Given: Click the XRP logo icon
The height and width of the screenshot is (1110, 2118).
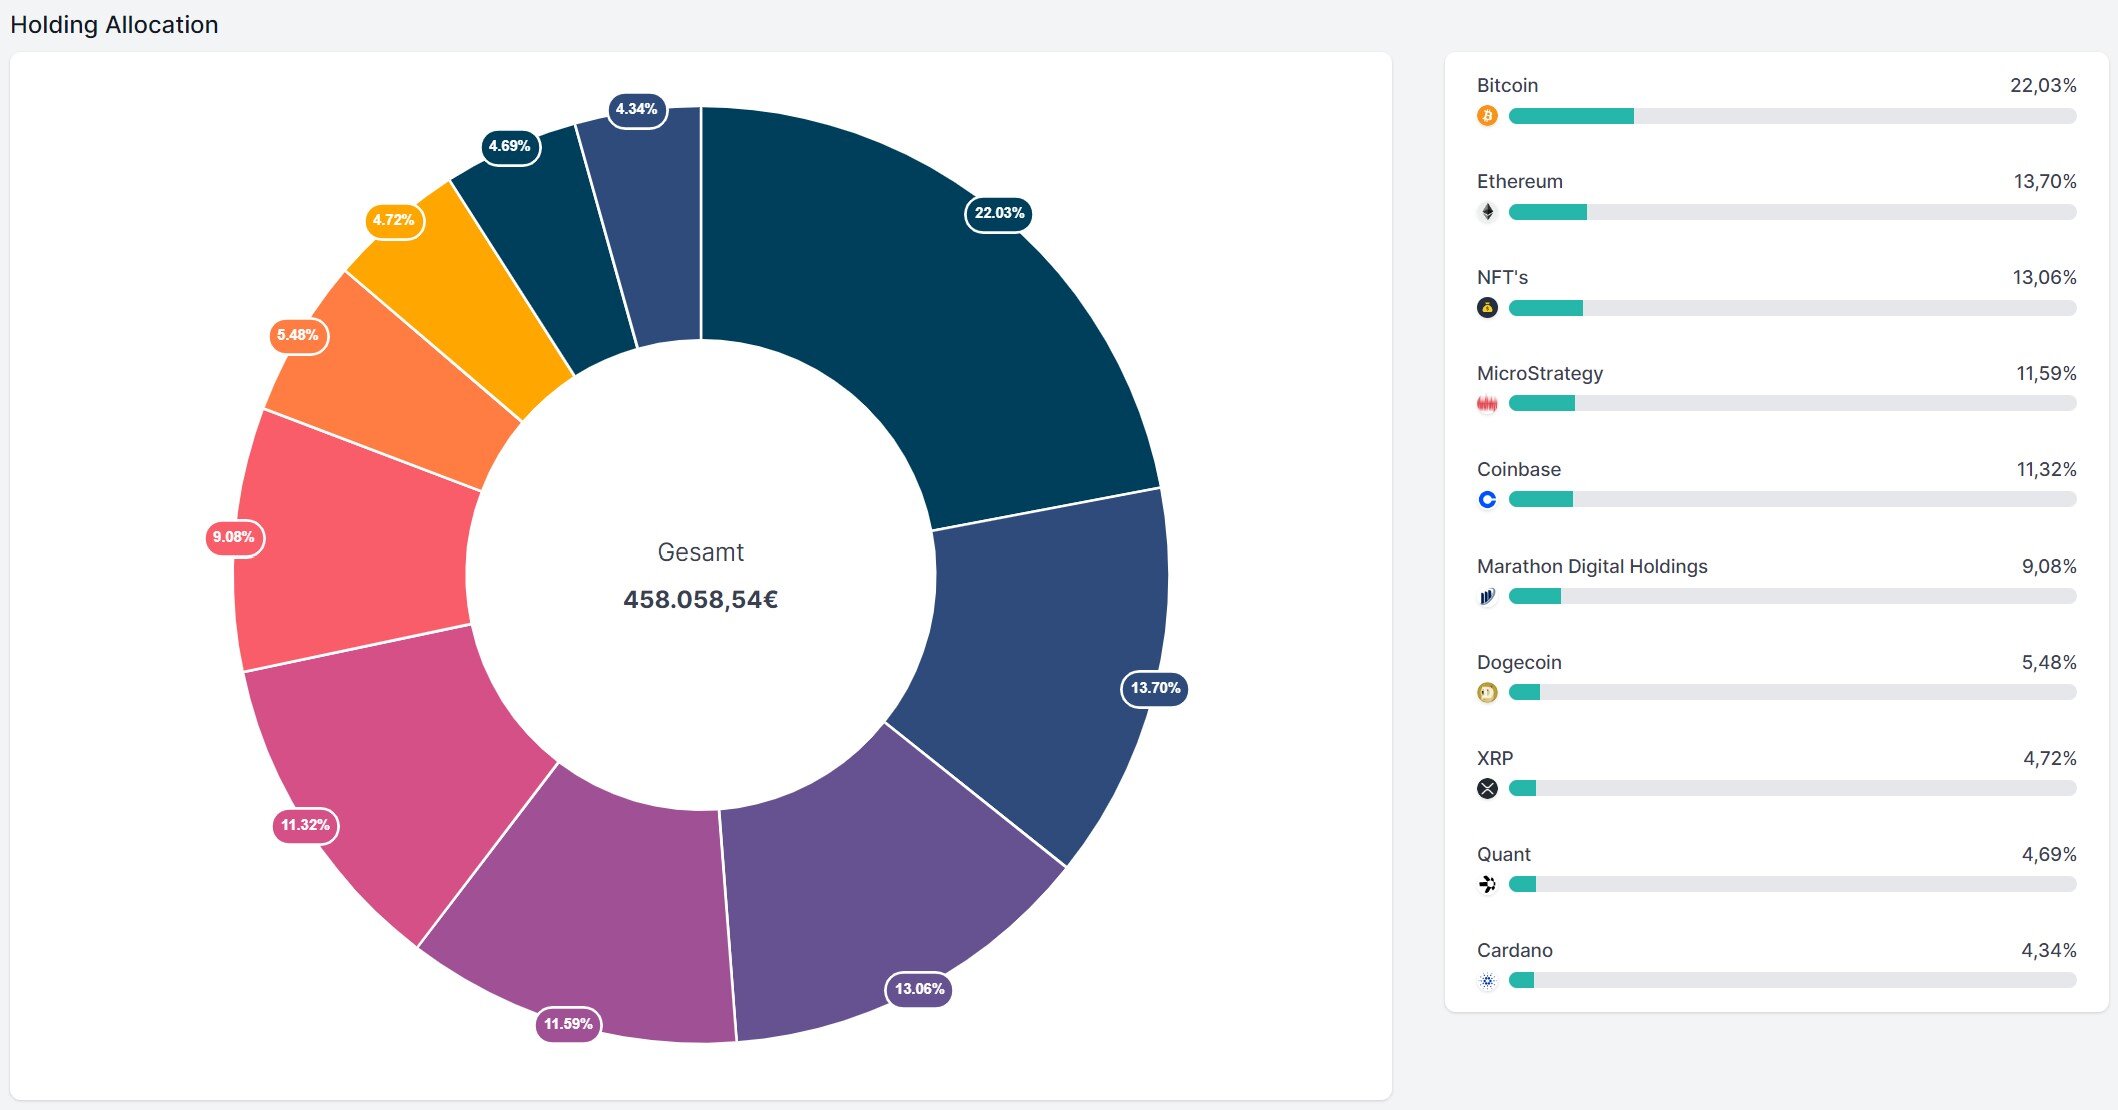Looking at the screenshot, I should 1487,788.
